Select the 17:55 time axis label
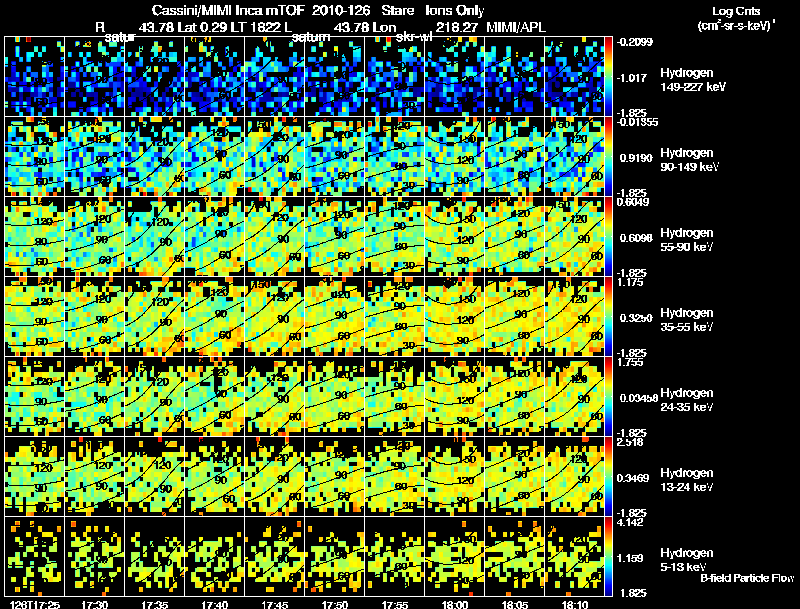 coord(395,604)
